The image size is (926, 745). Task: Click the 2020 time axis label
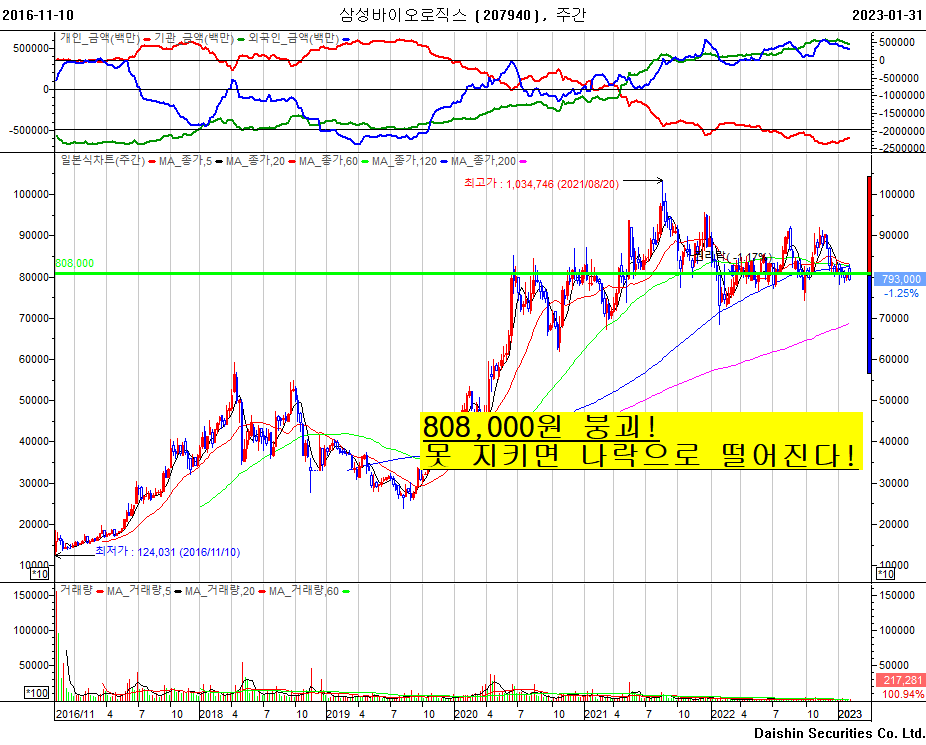click(x=466, y=714)
